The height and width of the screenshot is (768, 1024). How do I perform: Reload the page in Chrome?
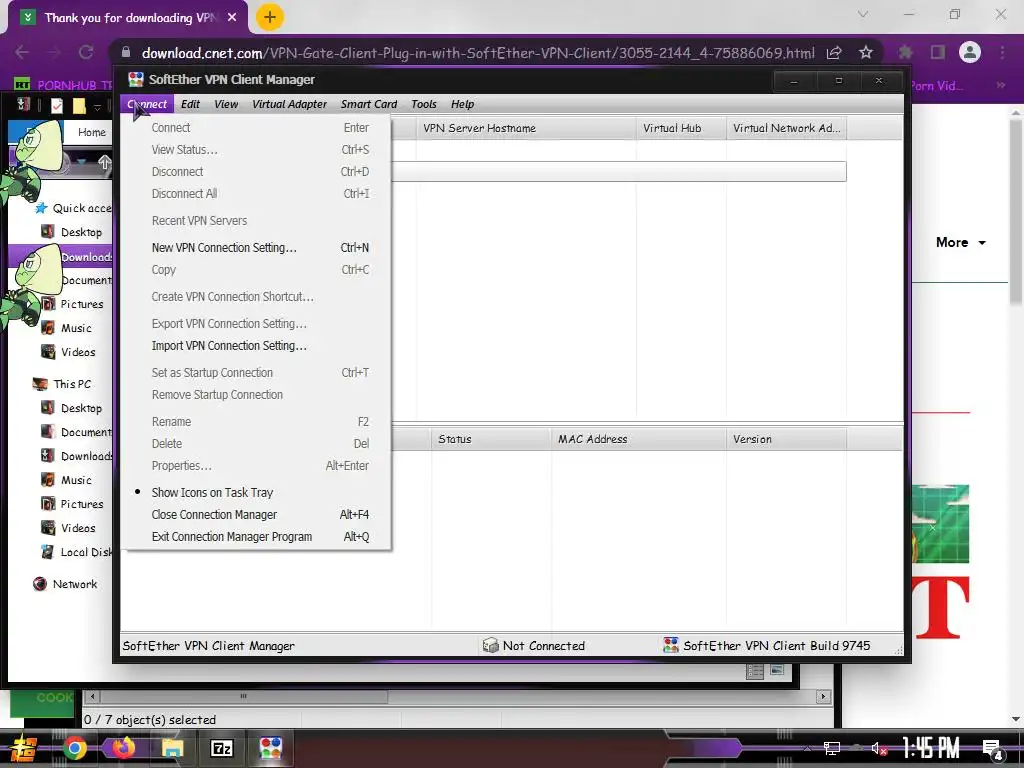[x=86, y=52]
